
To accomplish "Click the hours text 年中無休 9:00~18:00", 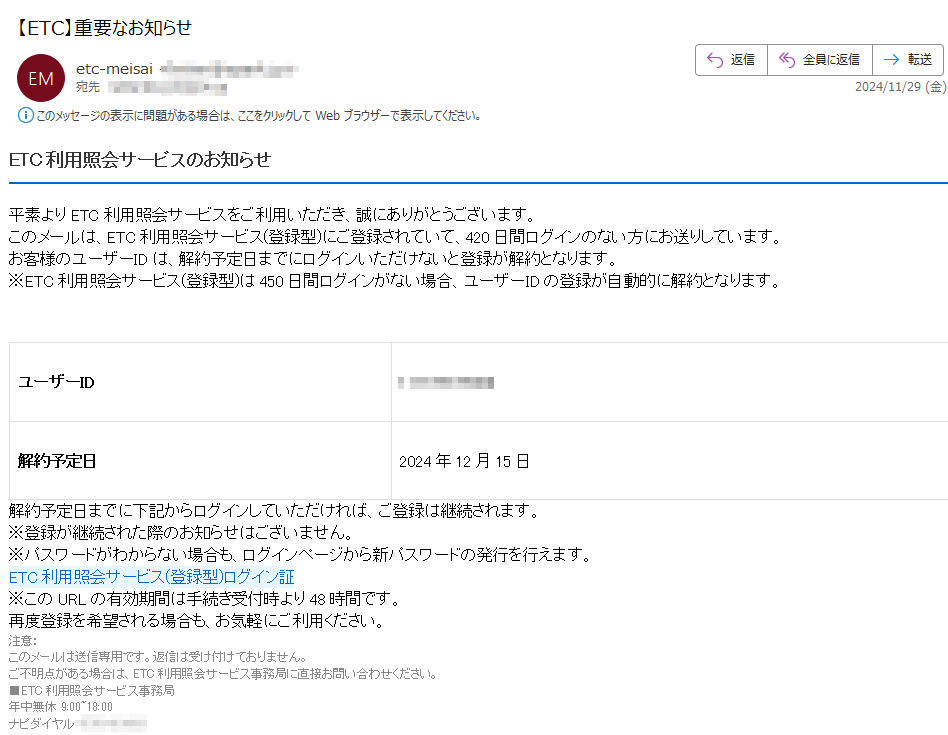I will [x=60, y=707].
